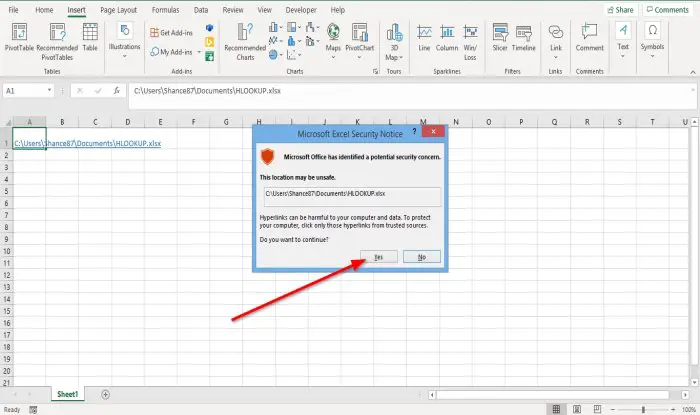The height and width of the screenshot is (415, 700).
Task: Select the Sheet1 tab
Action: coord(67,394)
